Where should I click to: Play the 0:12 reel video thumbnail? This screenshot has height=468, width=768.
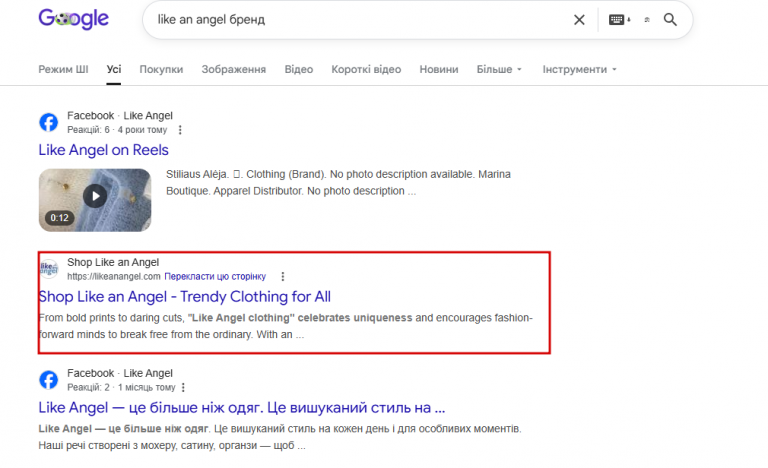click(x=95, y=200)
